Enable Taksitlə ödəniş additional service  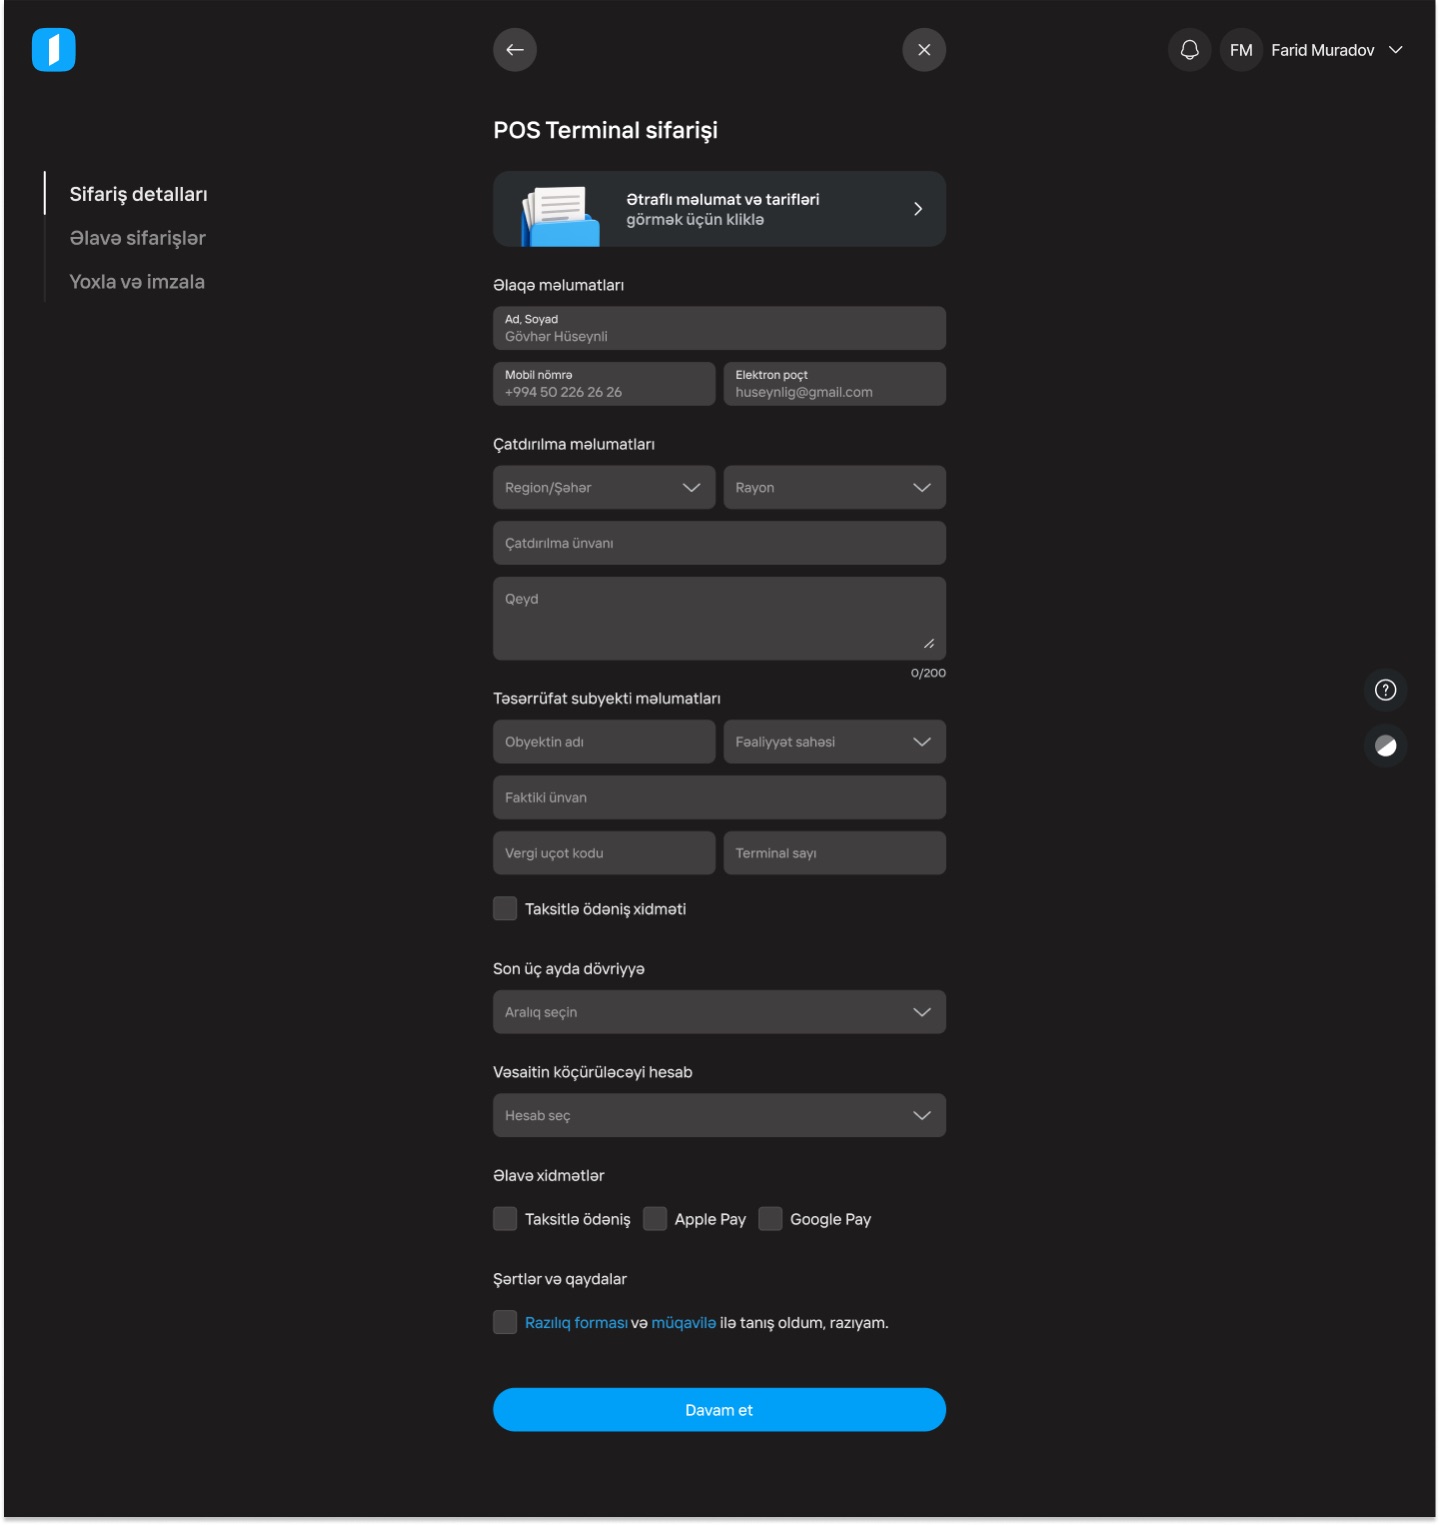tap(505, 1219)
